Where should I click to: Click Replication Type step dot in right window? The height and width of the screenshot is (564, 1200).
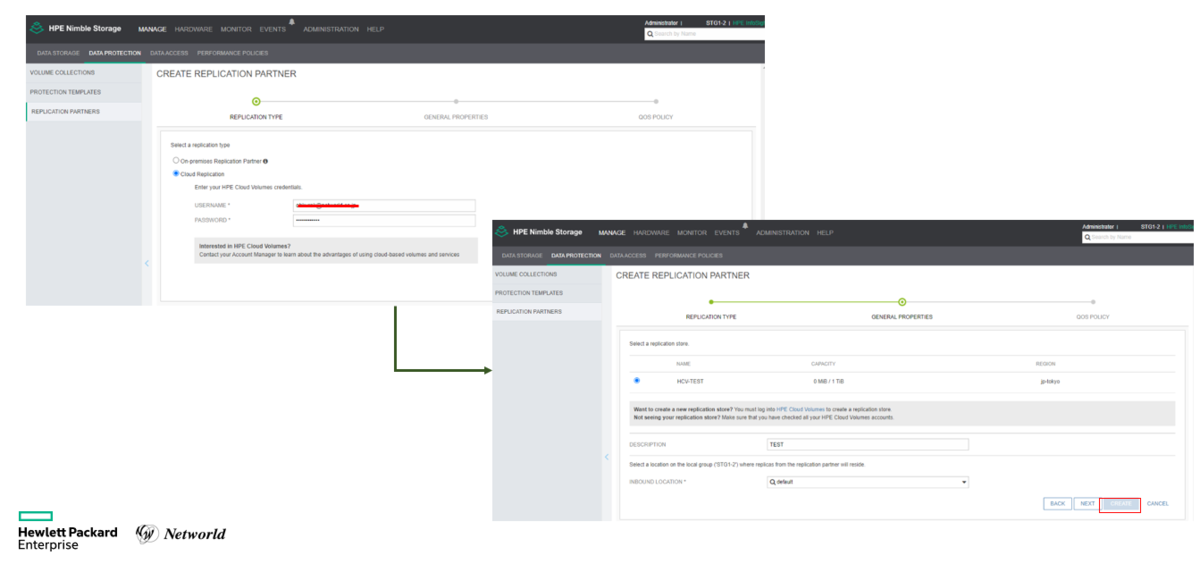(x=711, y=301)
